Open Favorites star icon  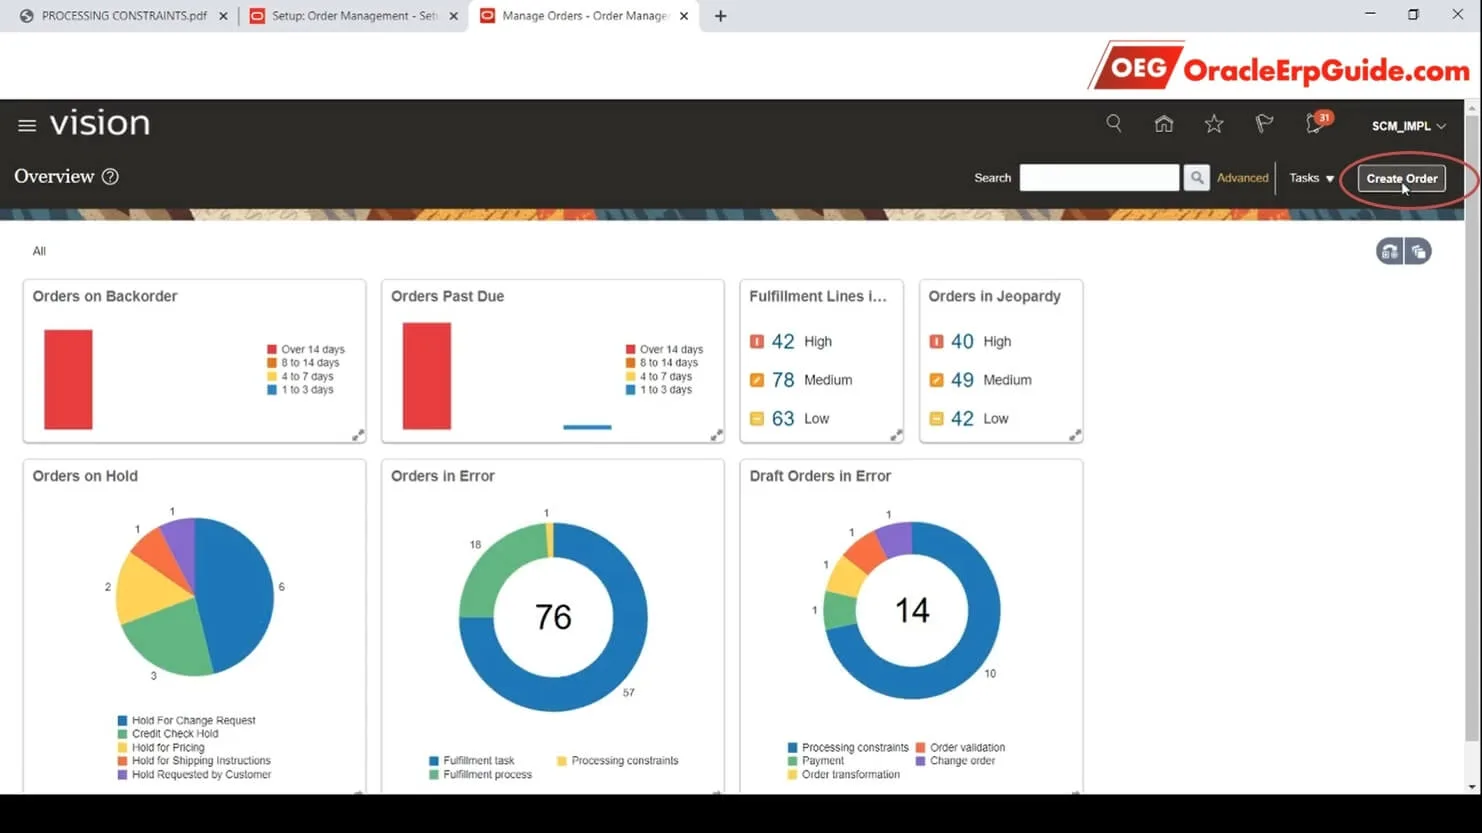(1214, 124)
